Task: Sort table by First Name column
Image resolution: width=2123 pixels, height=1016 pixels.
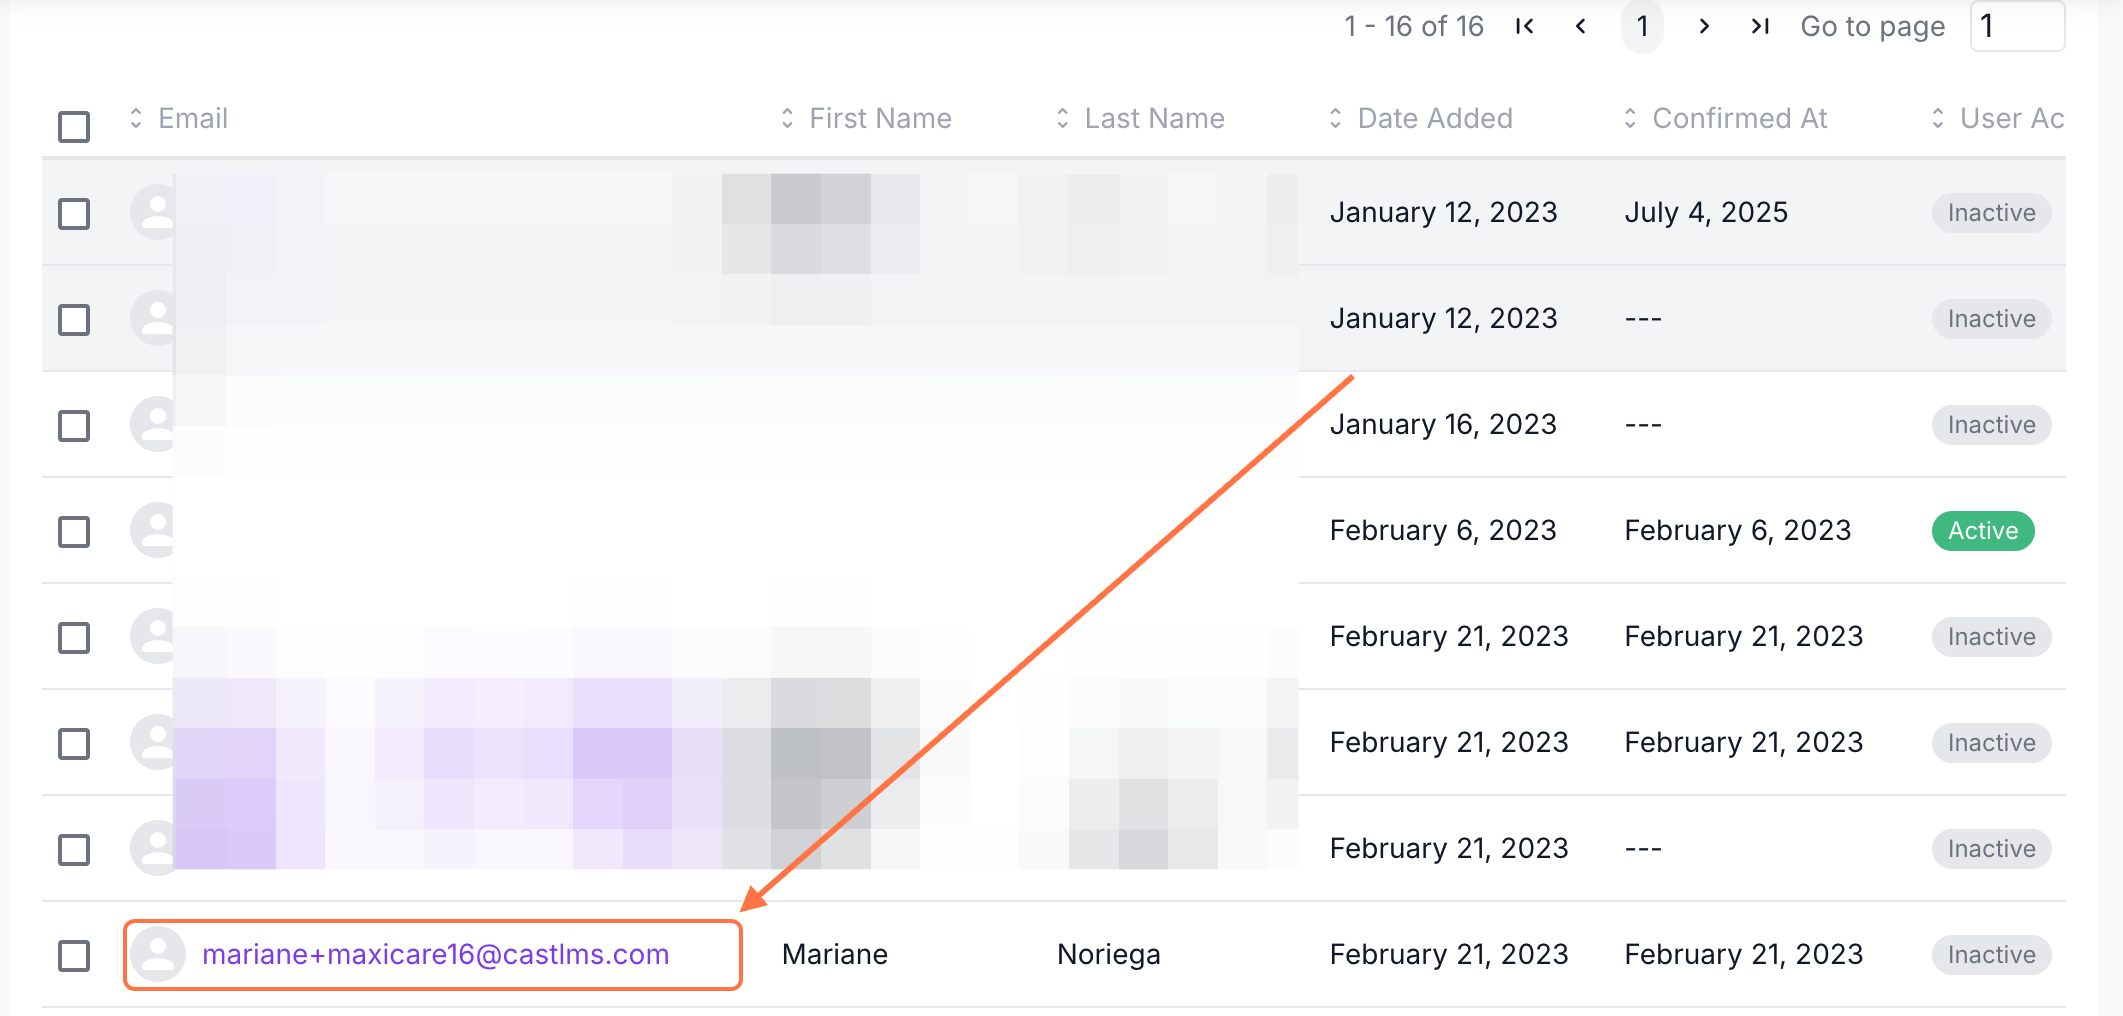Action: tap(880, 119)
